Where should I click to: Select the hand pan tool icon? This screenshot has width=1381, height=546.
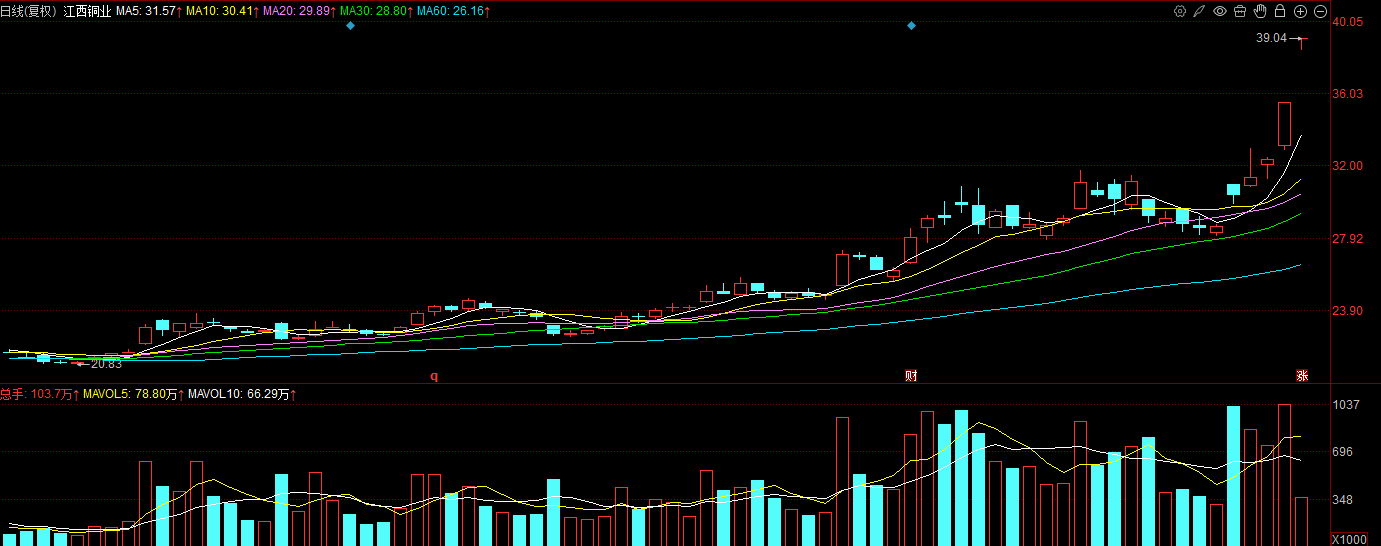click(x=1260, y=11)
